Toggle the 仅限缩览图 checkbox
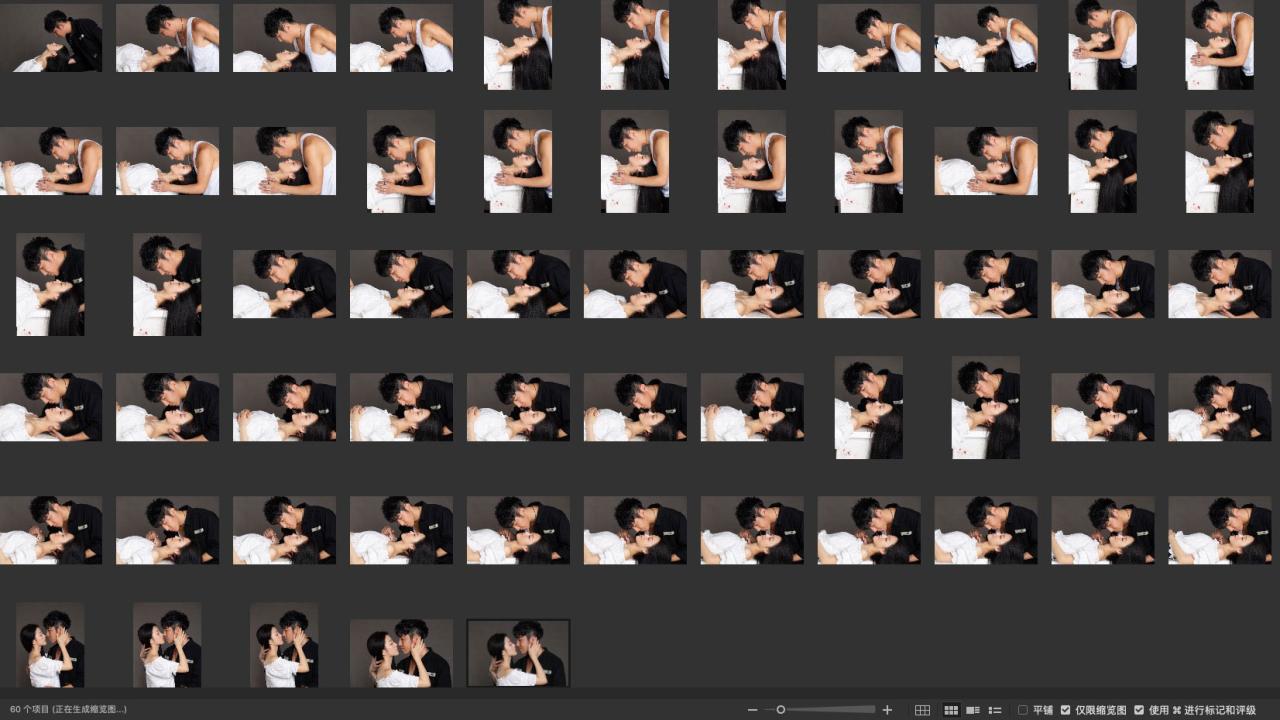 [1066, 710]
